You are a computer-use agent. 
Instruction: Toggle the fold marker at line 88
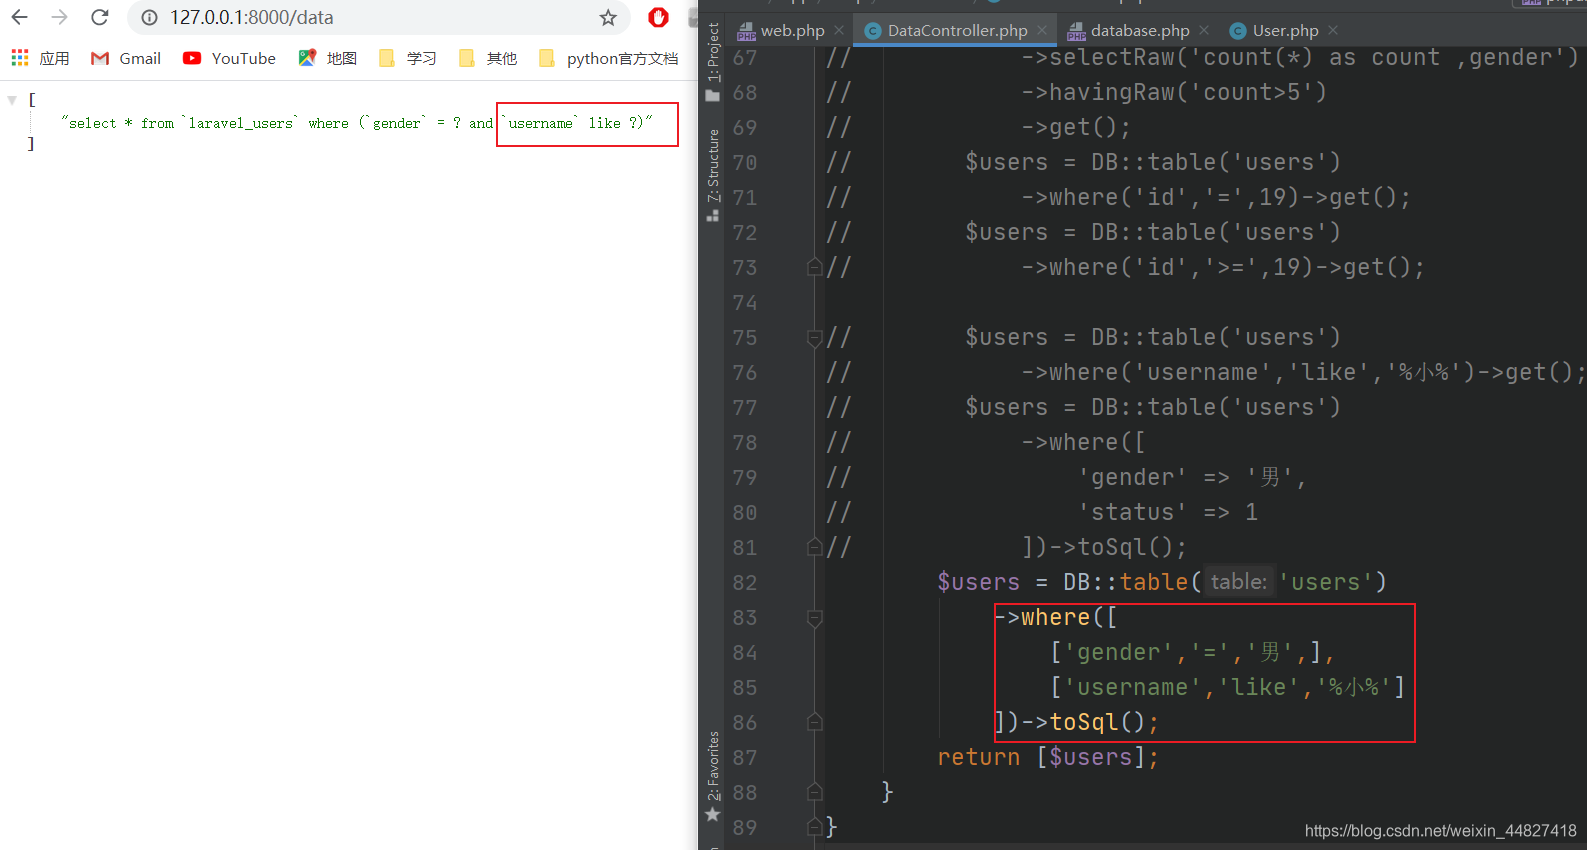(x=815, y=792)
